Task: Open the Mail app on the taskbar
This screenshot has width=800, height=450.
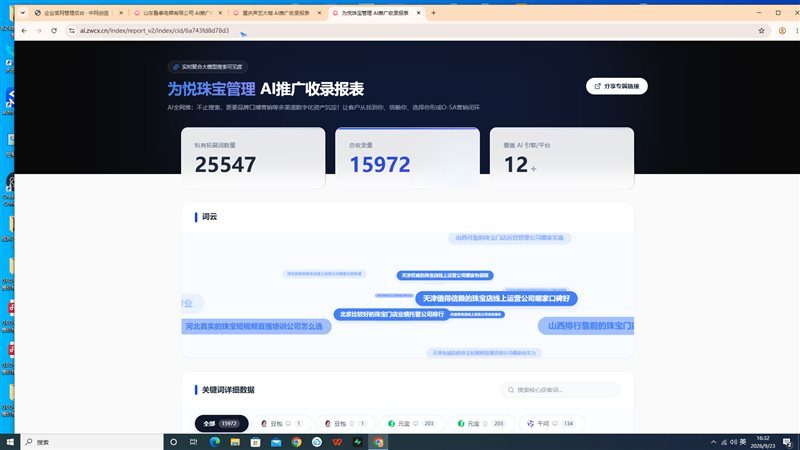Action: (276, 442)
